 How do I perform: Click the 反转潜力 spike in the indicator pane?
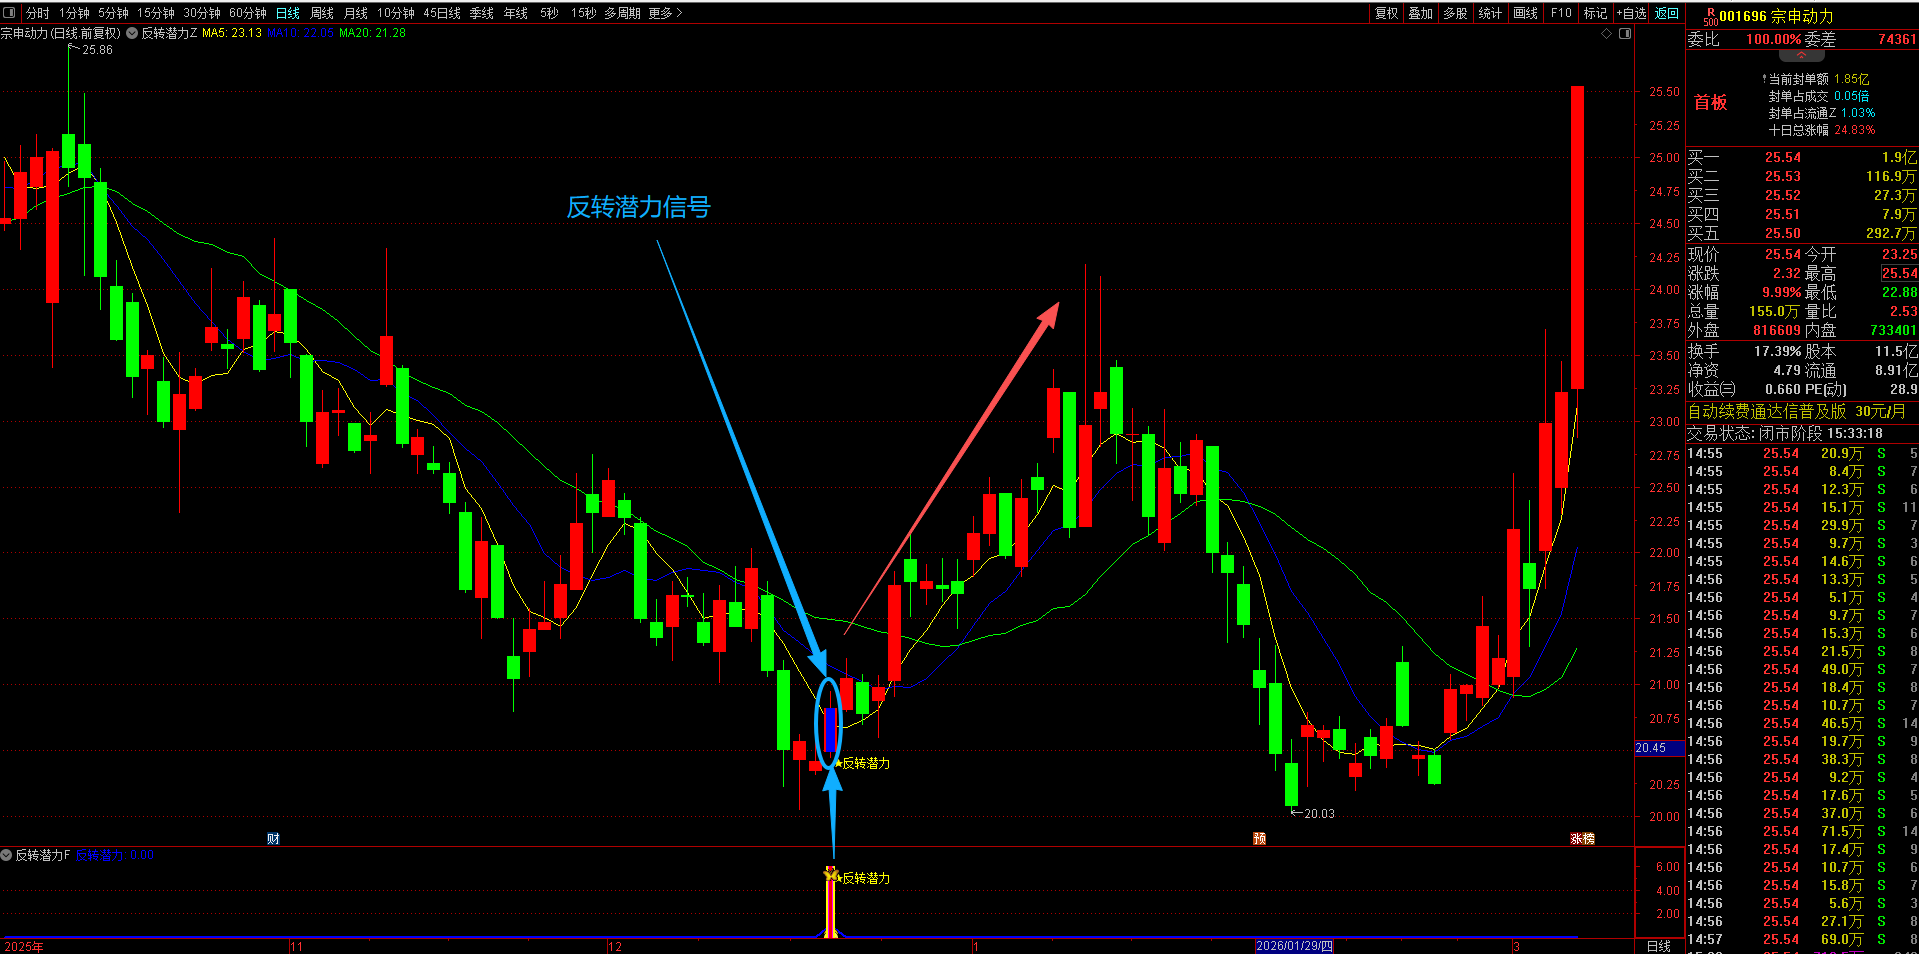tap(830, 902)
